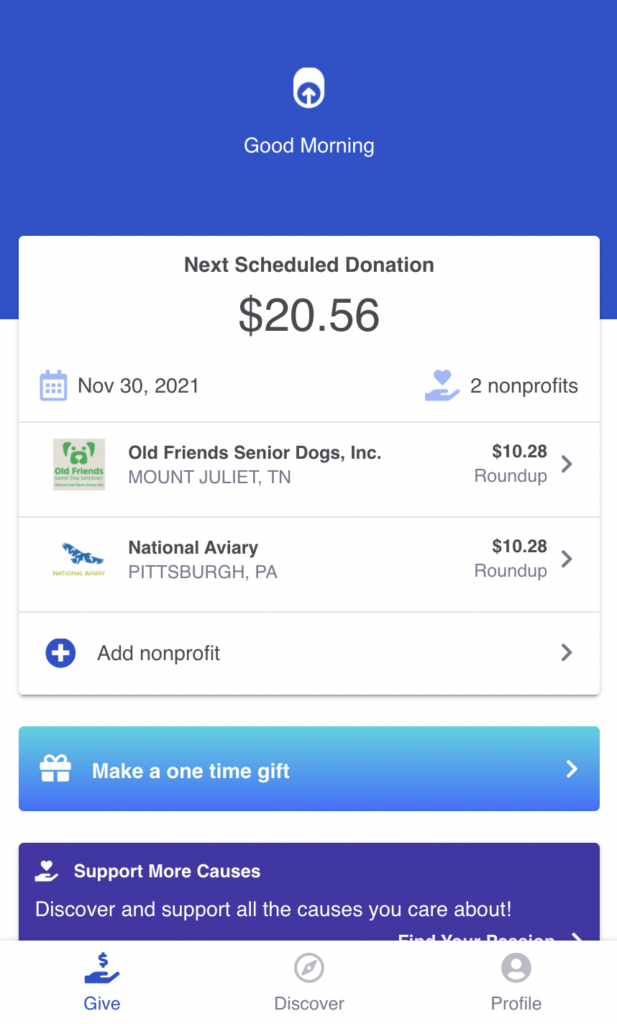Switch to the Discover tab label
The height and width of the screenshot is (1024, 617).
tap(309, 1003)
